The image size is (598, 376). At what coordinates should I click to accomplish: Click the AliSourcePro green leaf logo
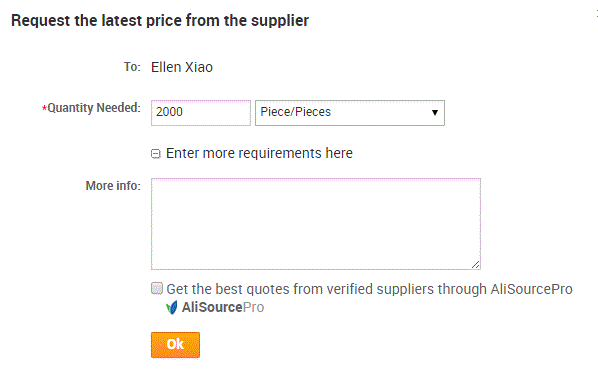click(172, 307)
